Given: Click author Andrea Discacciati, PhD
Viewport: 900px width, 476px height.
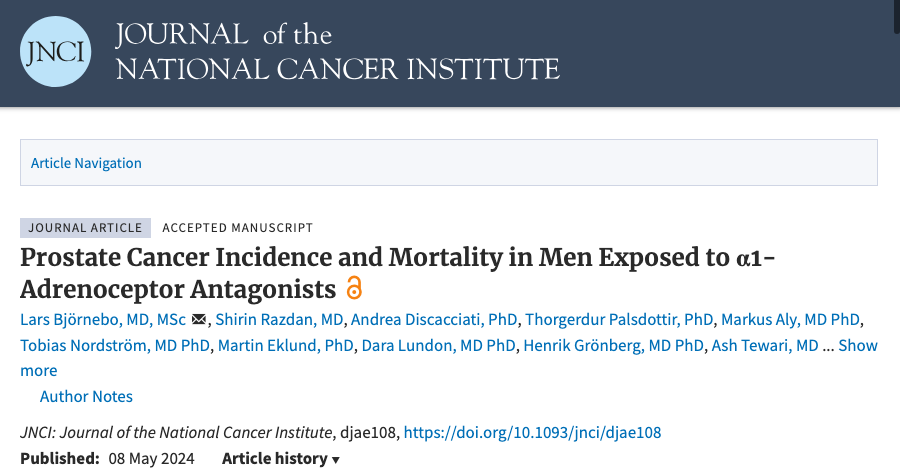Looking at the screenshot, I should (x=434, y=319).
